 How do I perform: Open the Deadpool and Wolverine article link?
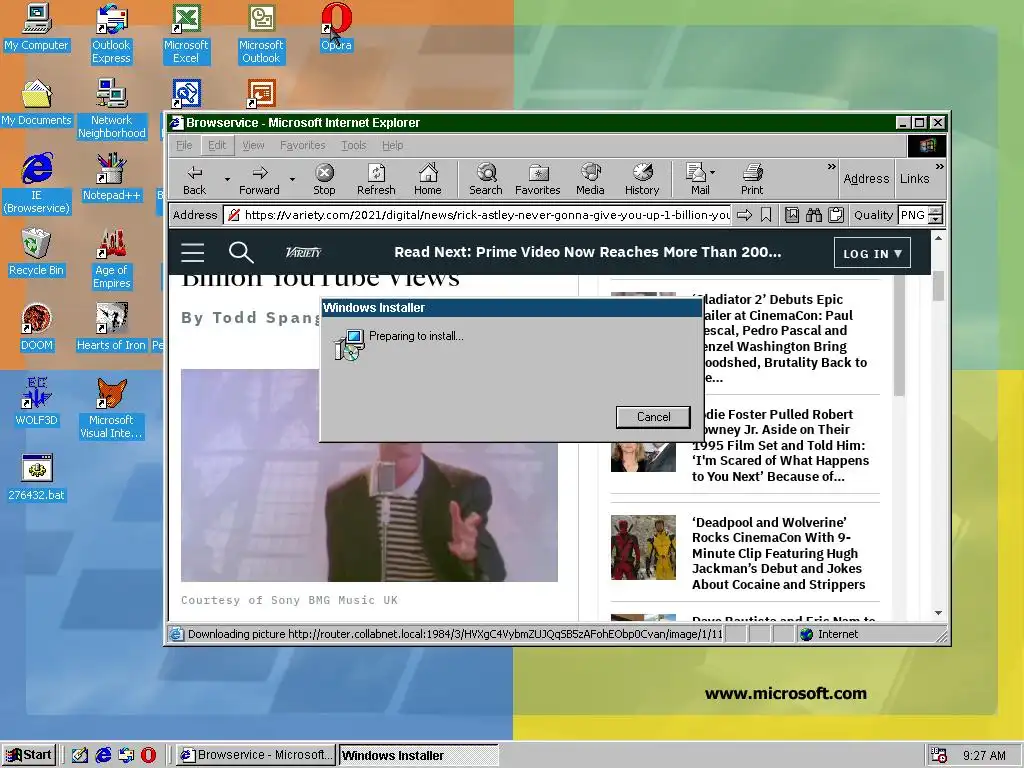click(x=778, y=553)
